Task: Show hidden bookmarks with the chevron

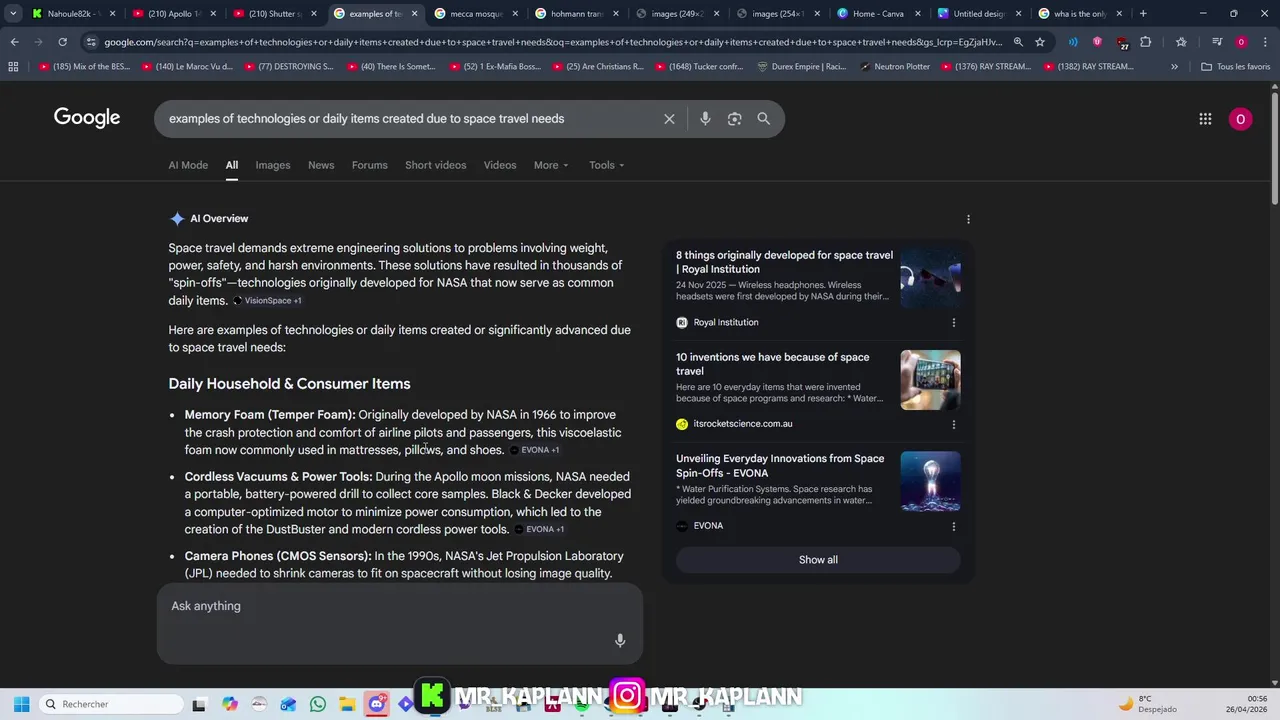Action: [x=1174, y=66]
